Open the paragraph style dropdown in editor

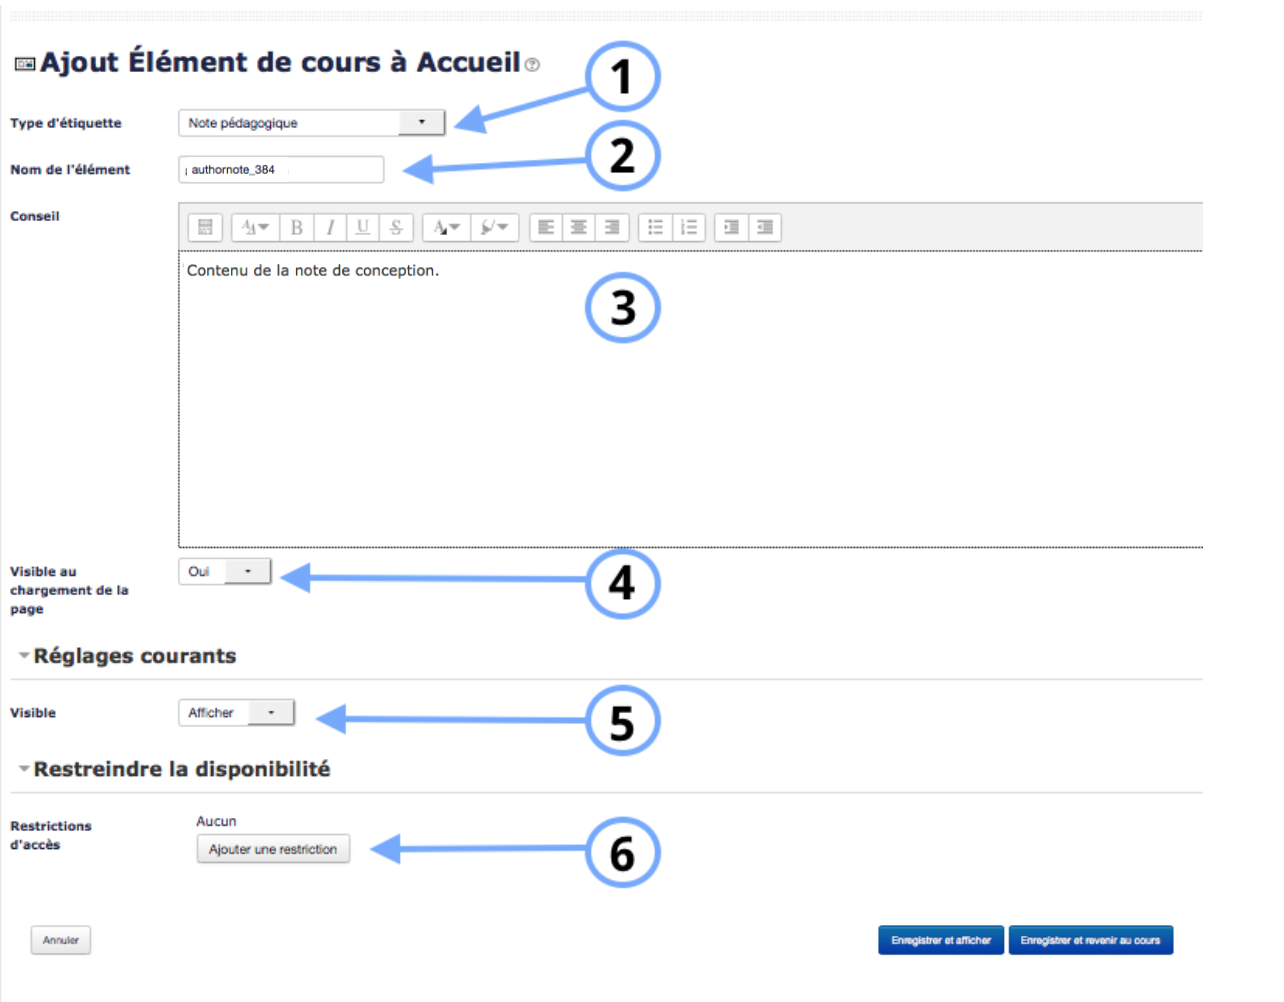[255, 228]
